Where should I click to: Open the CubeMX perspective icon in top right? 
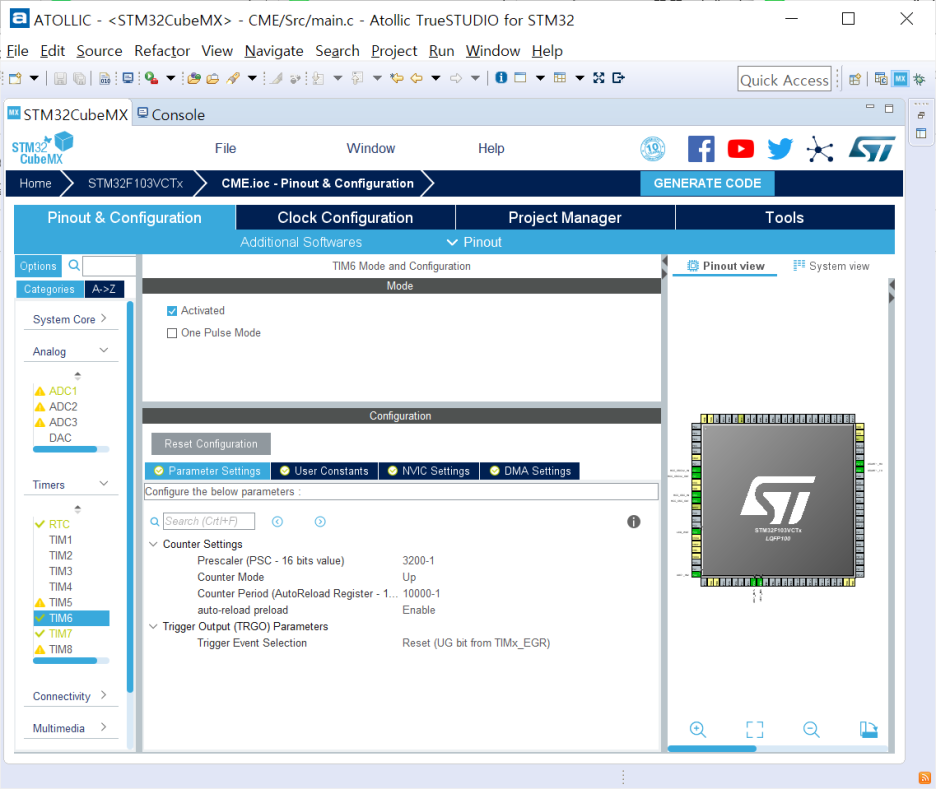click(x=900, y=78)
